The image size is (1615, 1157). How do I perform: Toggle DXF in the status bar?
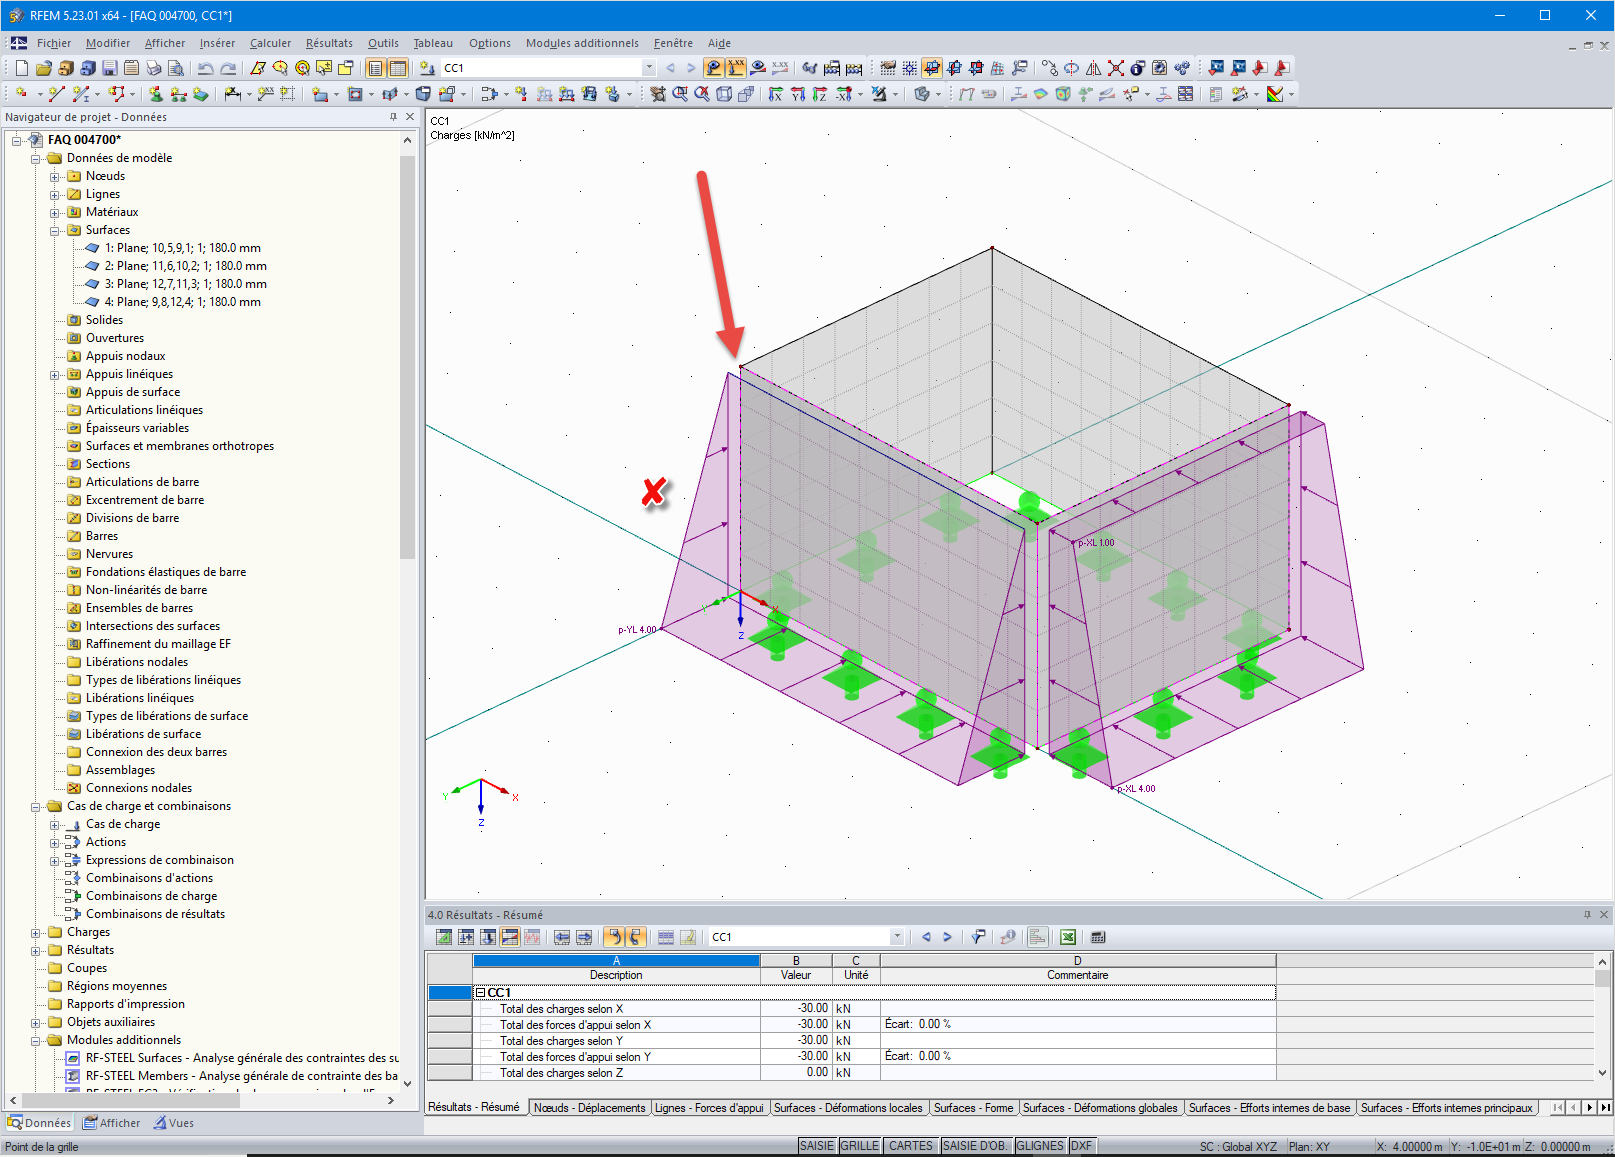pos(1082,1146)
